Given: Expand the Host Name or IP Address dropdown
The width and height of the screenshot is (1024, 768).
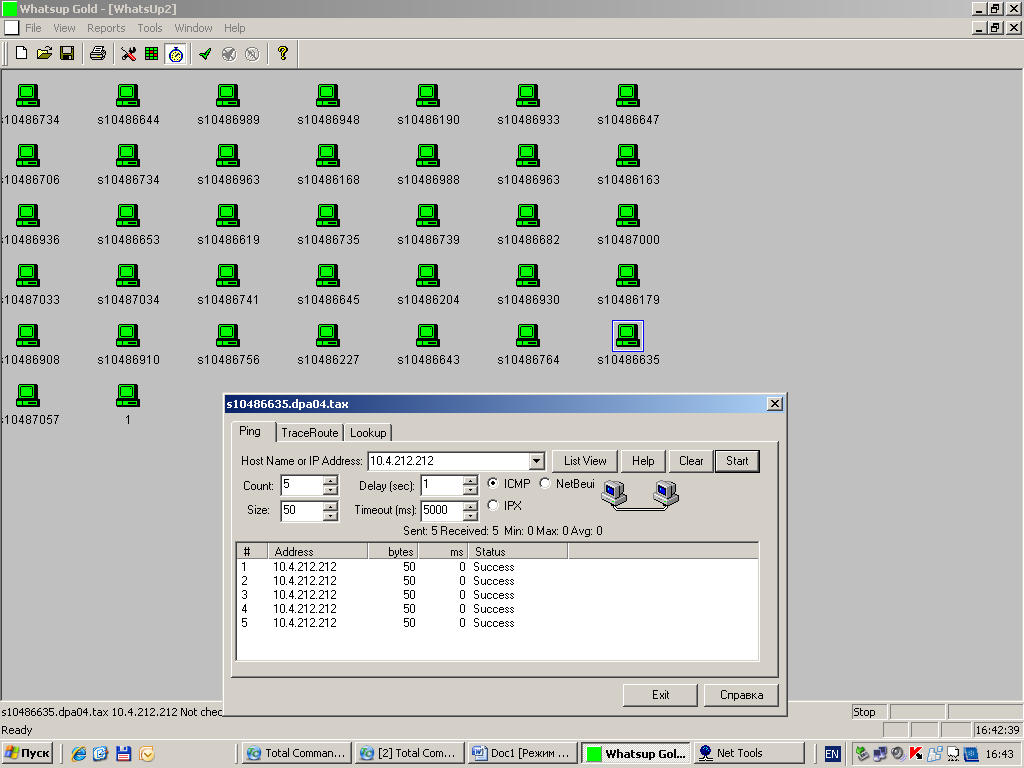Looking at the screenshot, I should (x=536, y=461).
